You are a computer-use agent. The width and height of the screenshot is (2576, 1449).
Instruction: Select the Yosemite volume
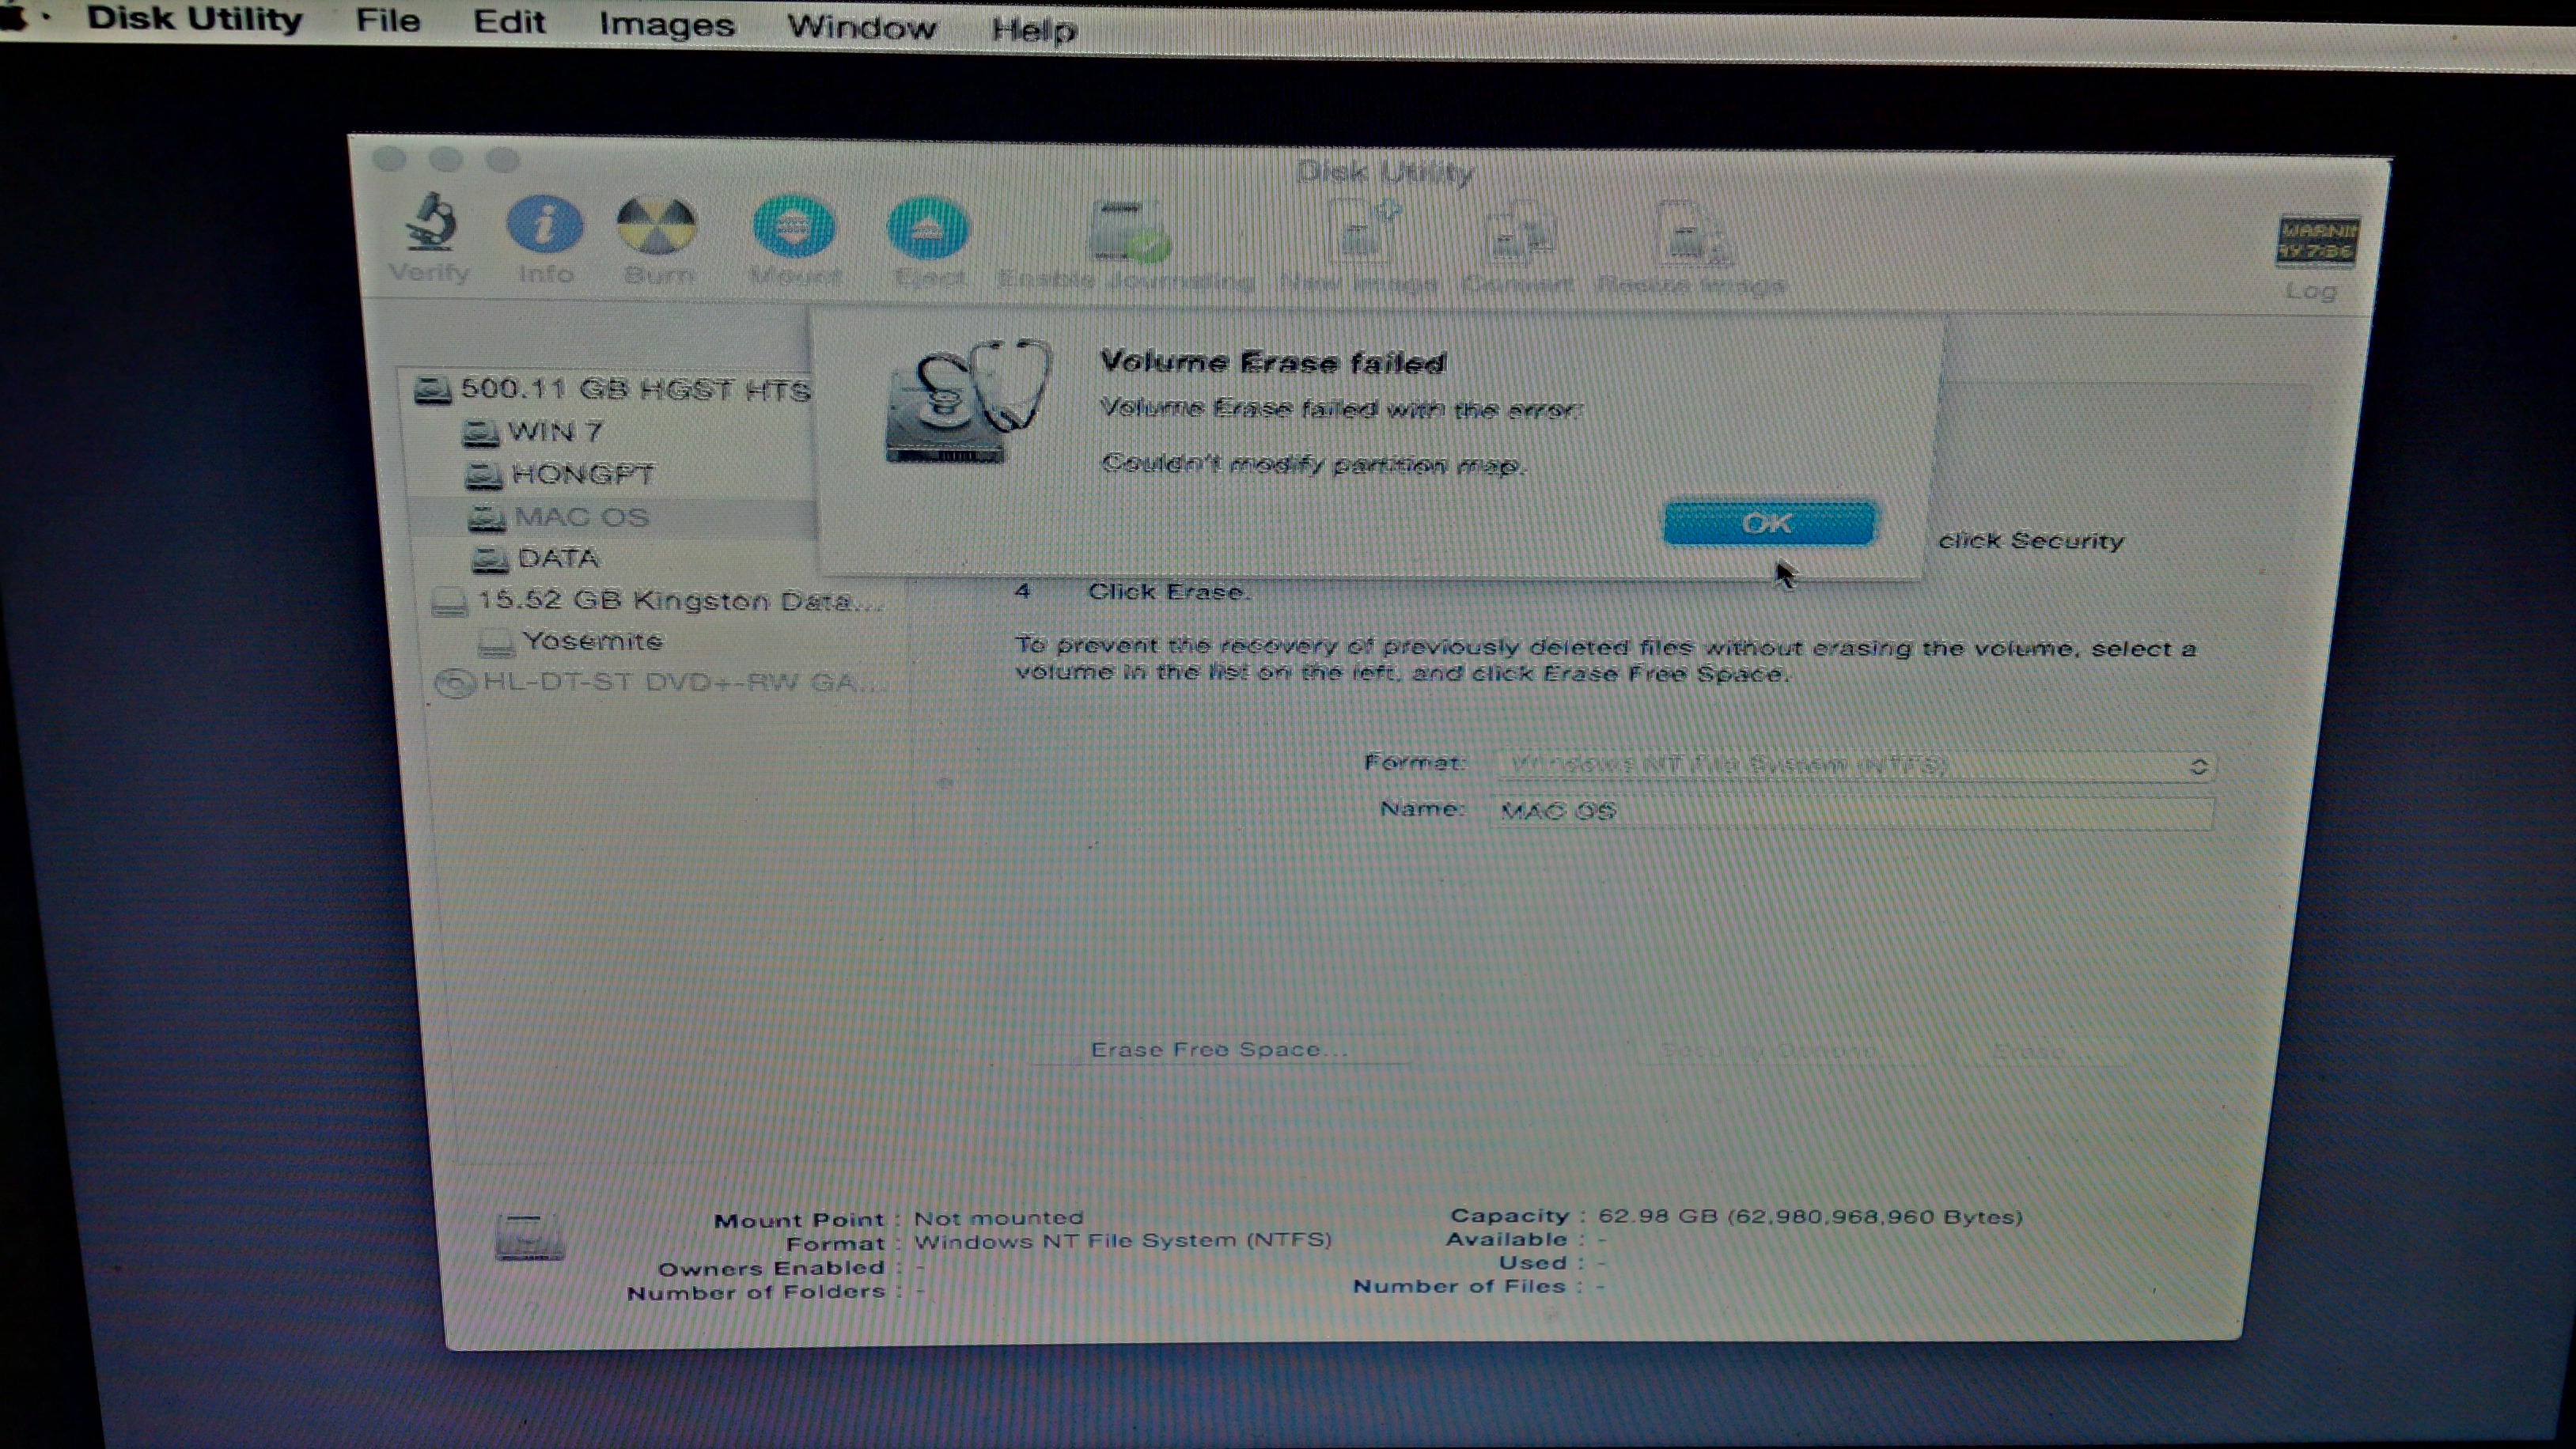point(592,641)
